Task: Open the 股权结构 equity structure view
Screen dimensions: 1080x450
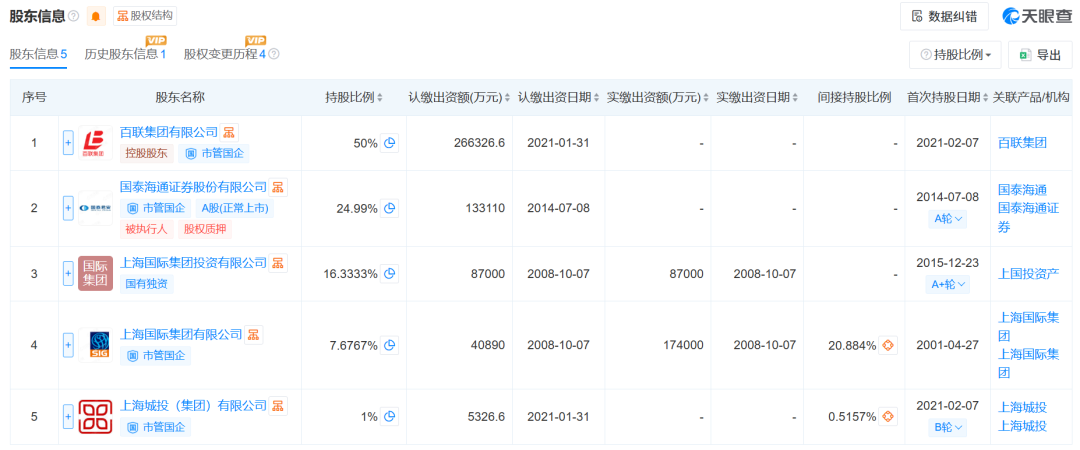Action: [x=145, y=16]
